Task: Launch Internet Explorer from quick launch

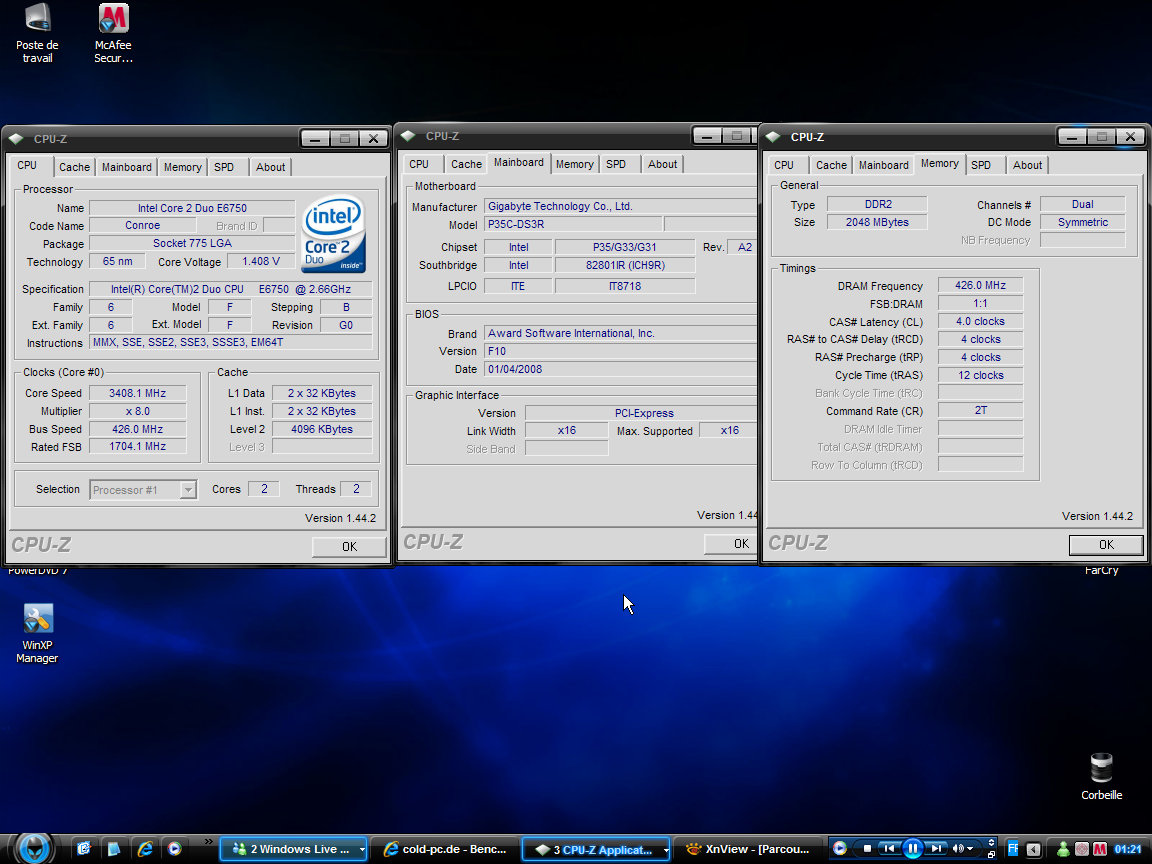Action: tap(145, 849)
